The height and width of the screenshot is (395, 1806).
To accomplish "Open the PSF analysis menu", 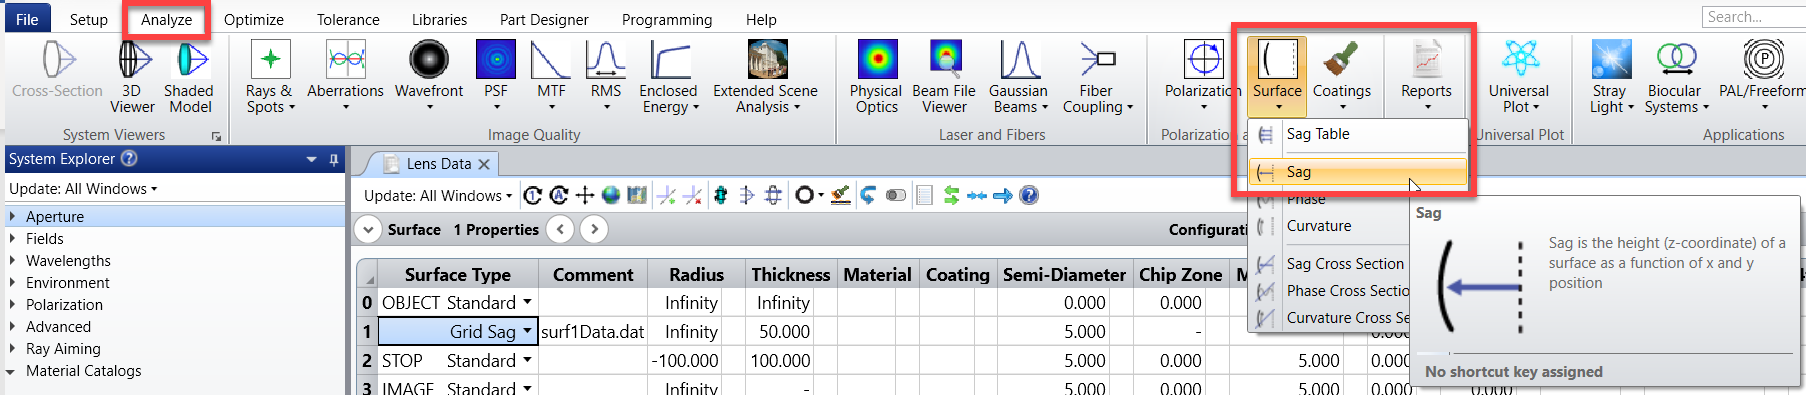I will point(496,75).
